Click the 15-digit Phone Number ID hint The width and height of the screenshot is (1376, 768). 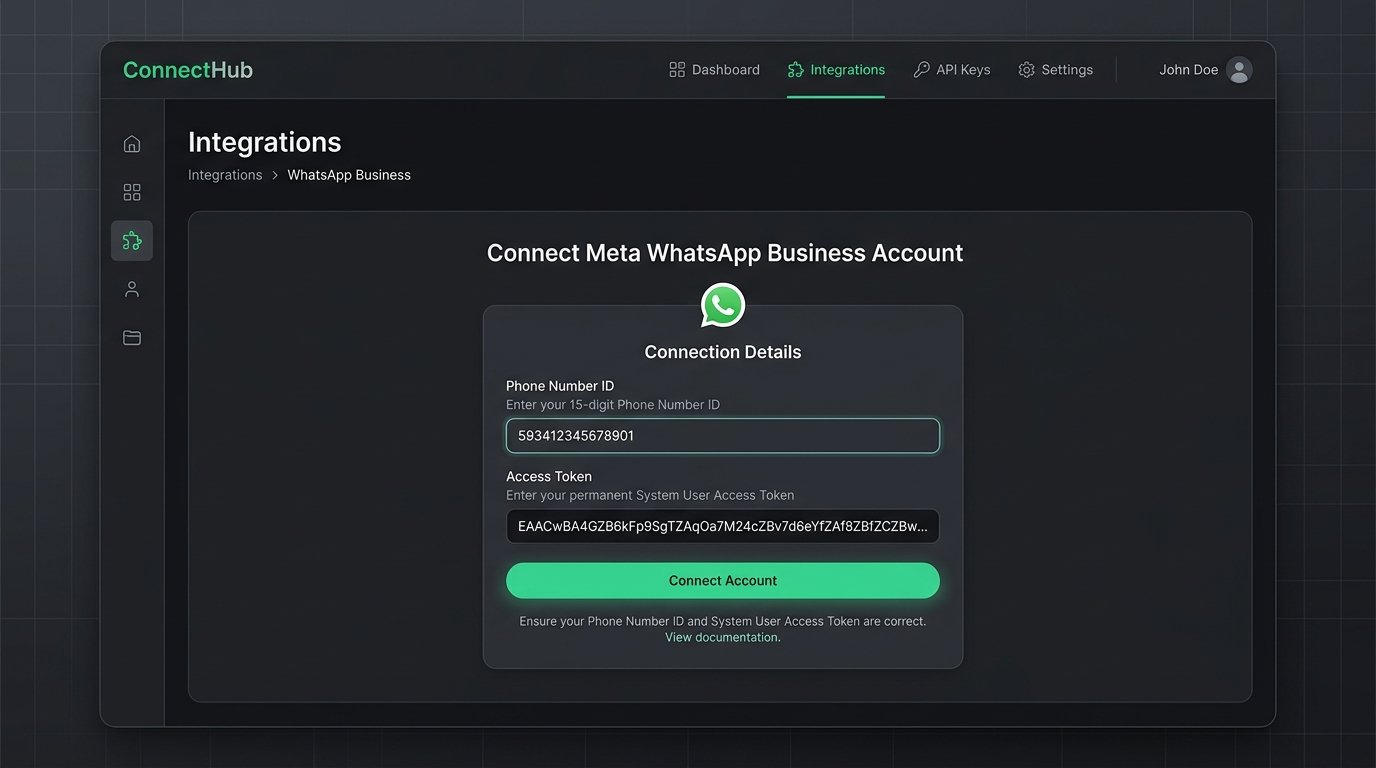[x=613, y=405]
